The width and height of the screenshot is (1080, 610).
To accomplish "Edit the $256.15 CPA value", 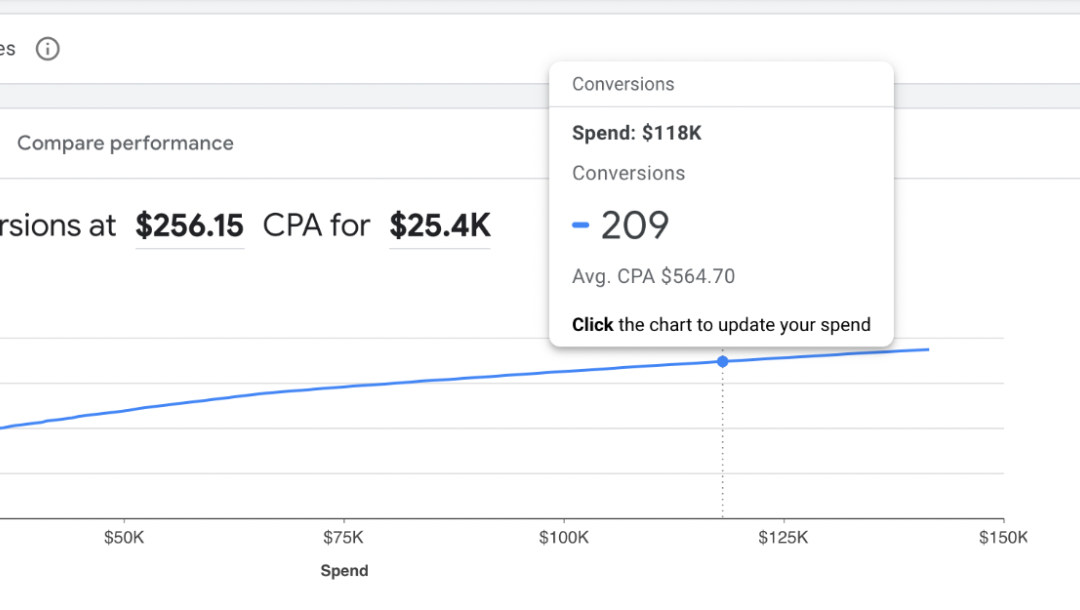I will click(x=189, y=226).
